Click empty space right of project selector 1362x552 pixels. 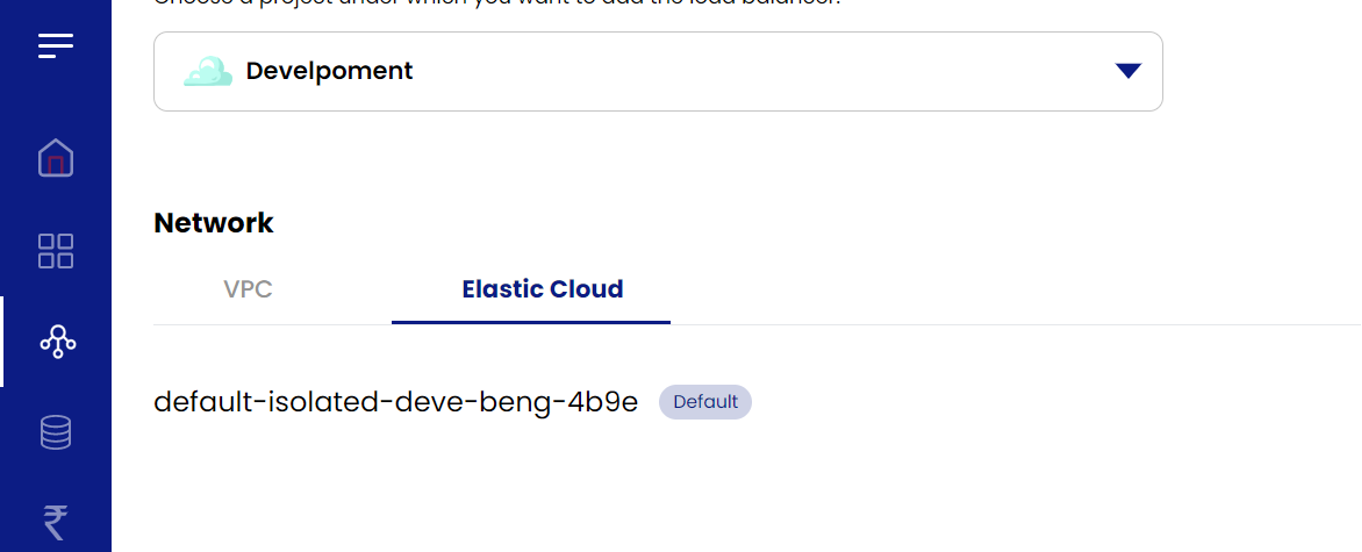pos(1260,71)
